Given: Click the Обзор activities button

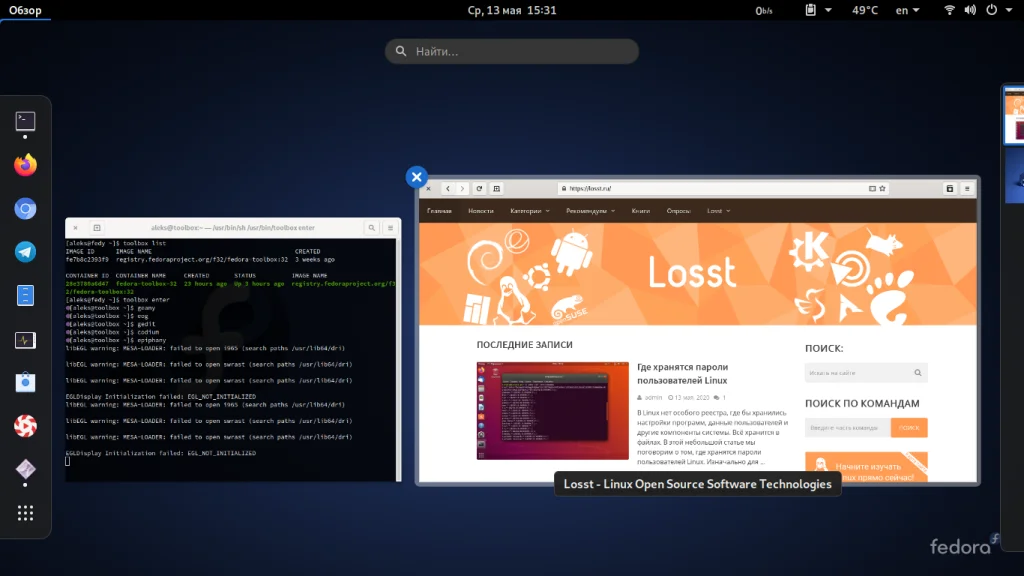Looking at the screenshot, I should pos(25,10).
